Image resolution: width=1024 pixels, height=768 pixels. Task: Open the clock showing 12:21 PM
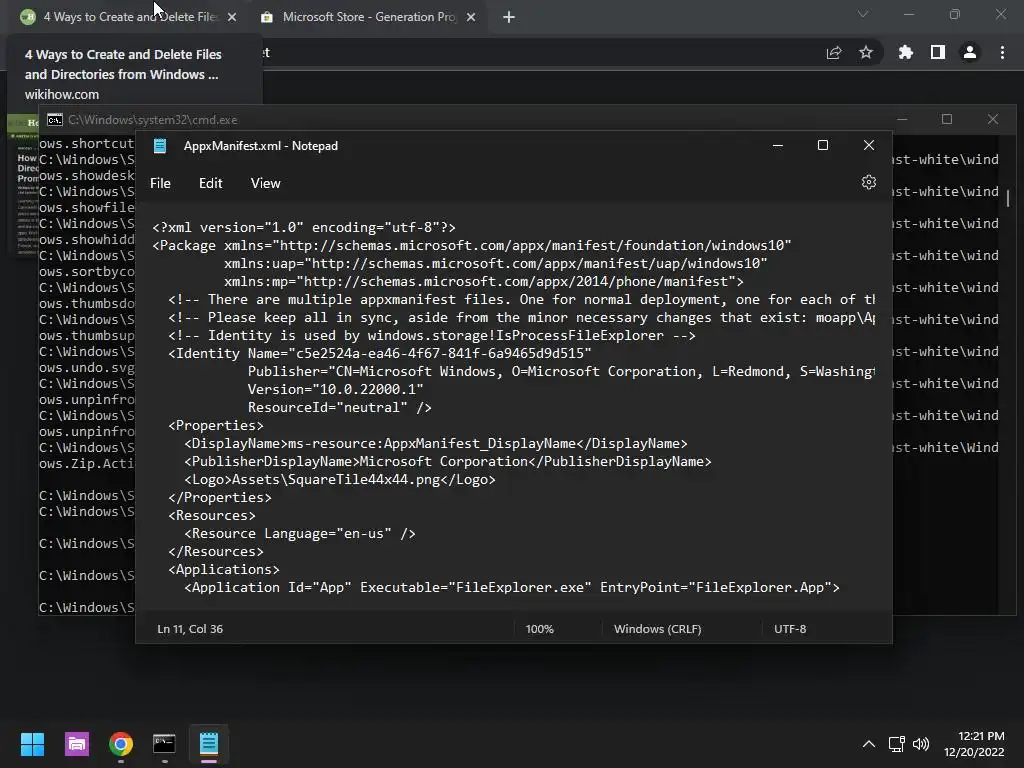974,744
